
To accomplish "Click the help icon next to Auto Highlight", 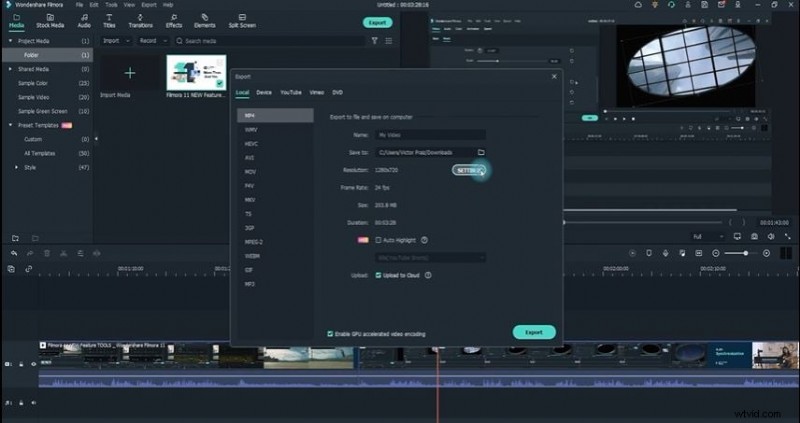I will (424, 240).
